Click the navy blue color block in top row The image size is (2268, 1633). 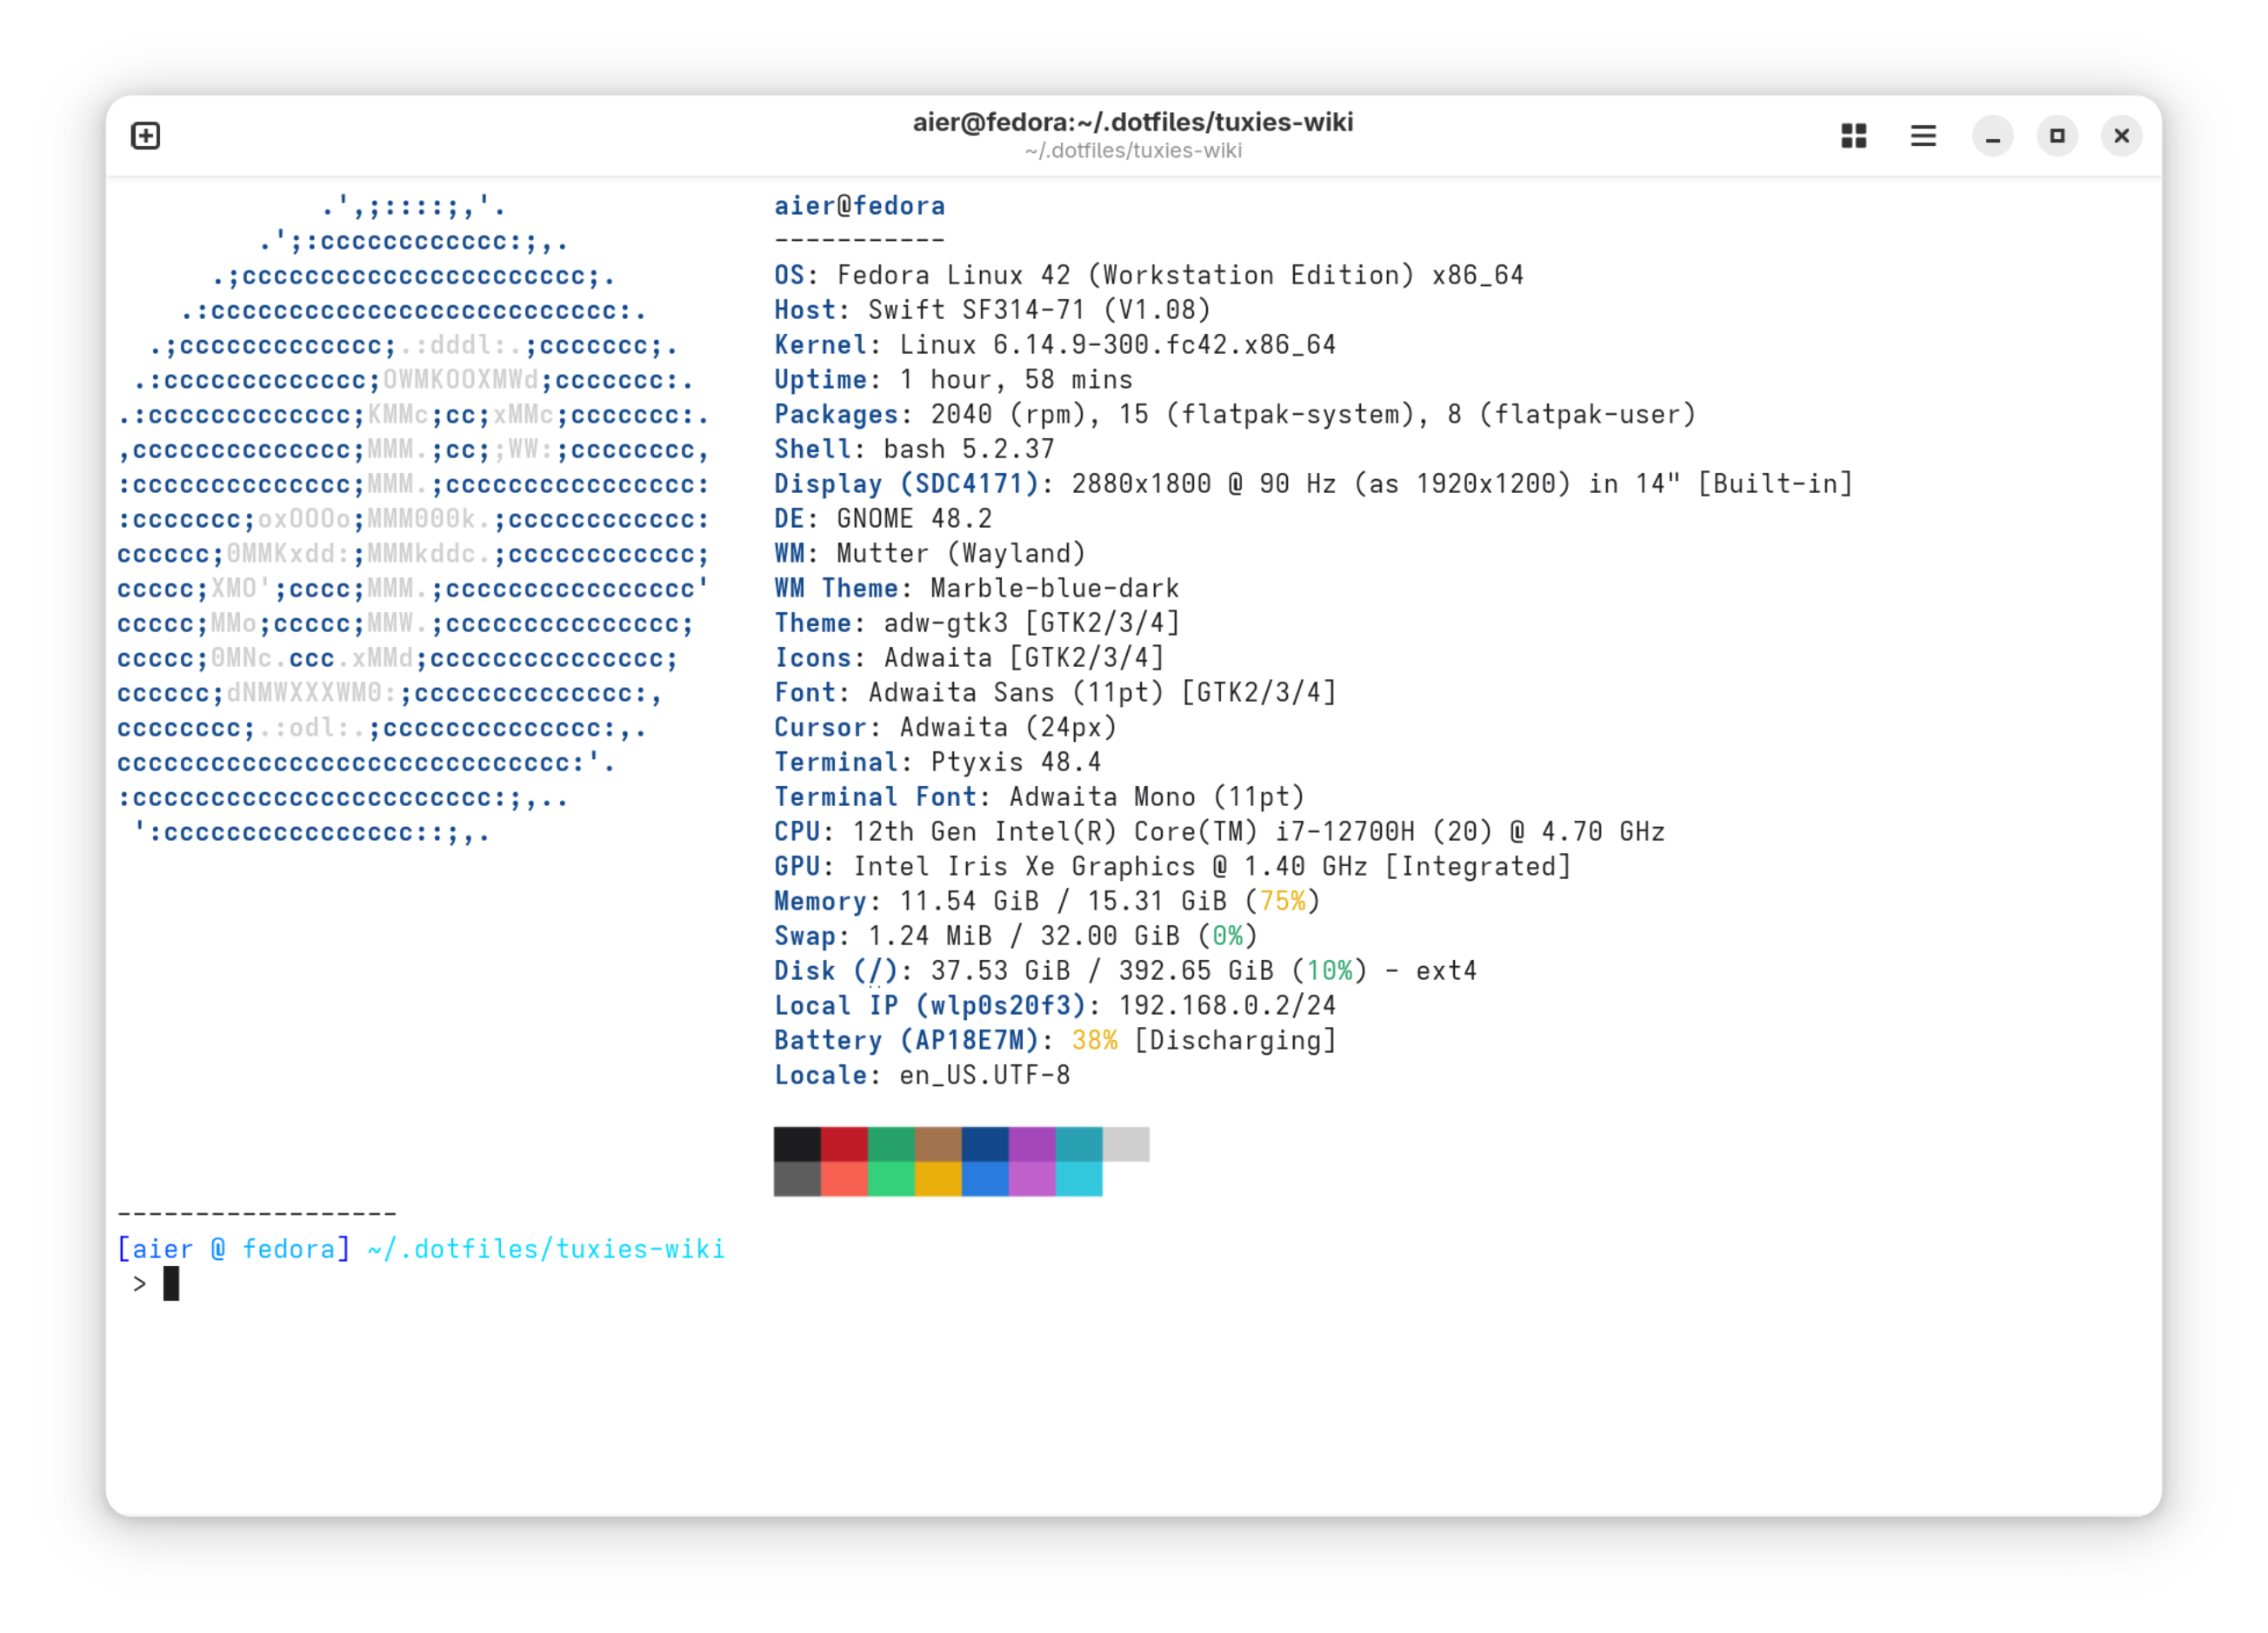(x=985, y=1144)
